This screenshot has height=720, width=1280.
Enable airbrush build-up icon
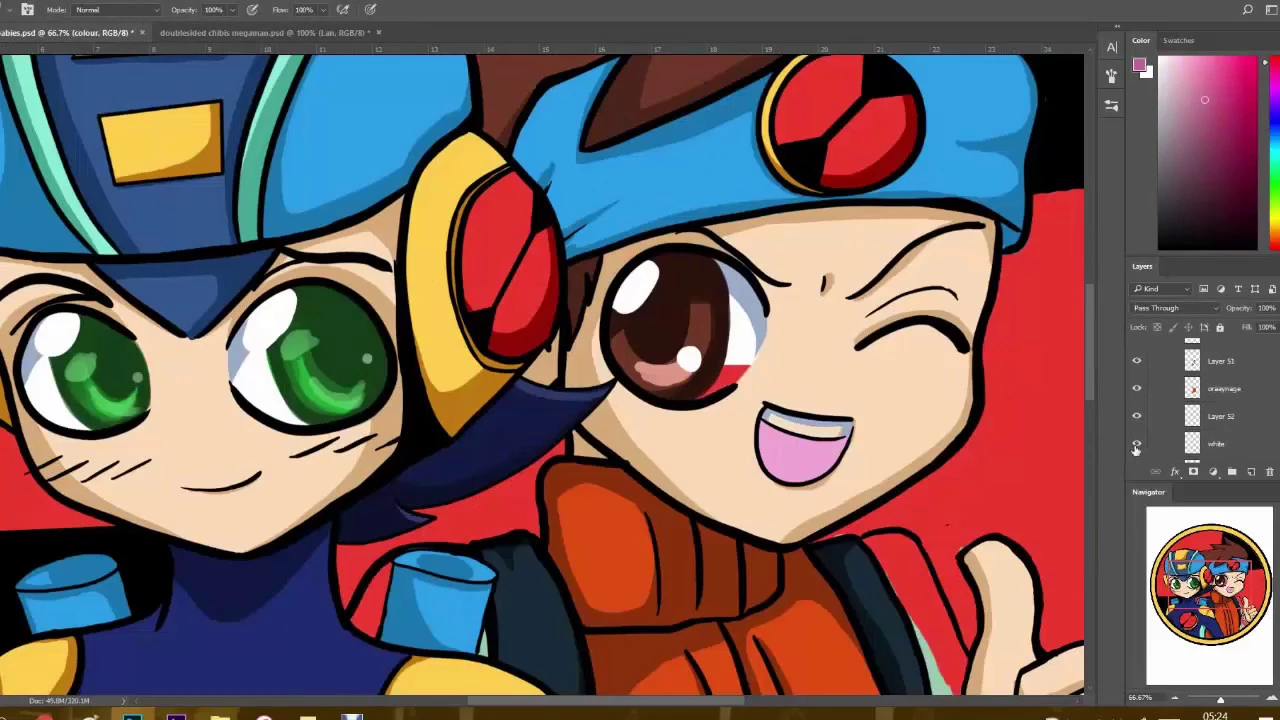pyautogui.click(x=343, y=10)
